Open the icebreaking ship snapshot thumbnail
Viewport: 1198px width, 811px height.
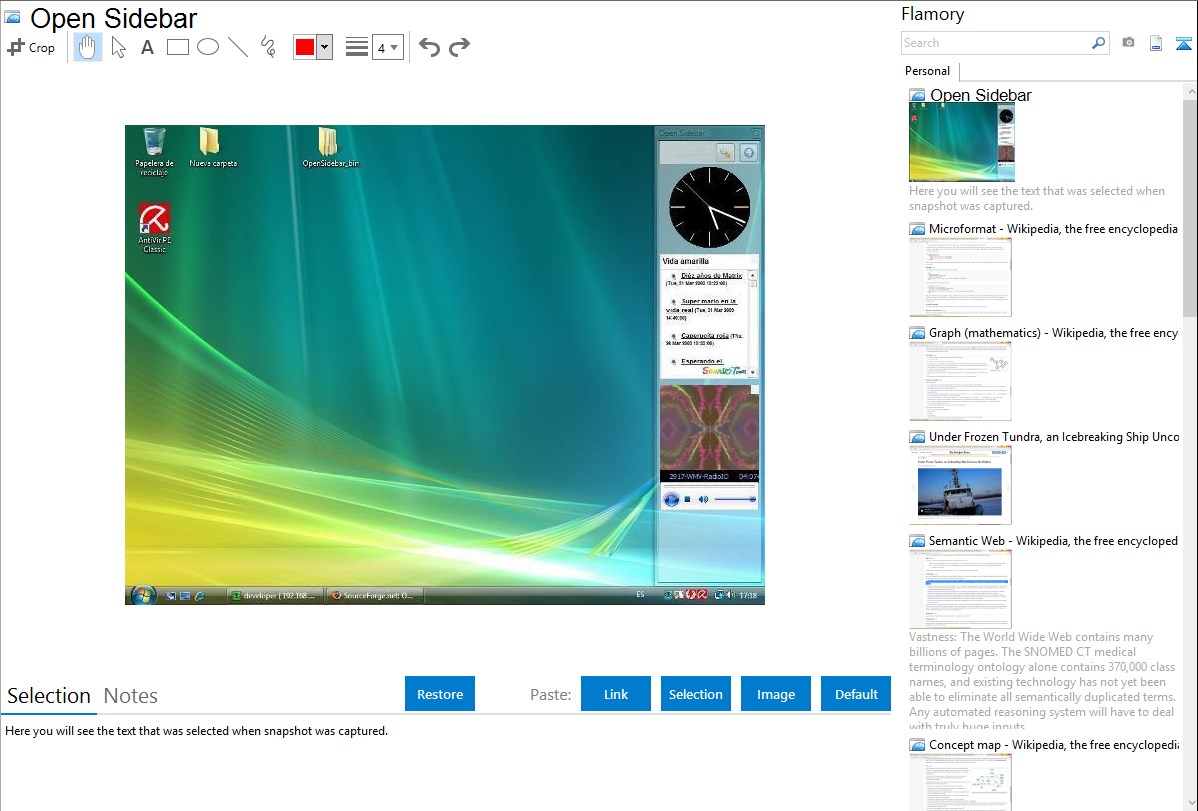click(960, 485)
